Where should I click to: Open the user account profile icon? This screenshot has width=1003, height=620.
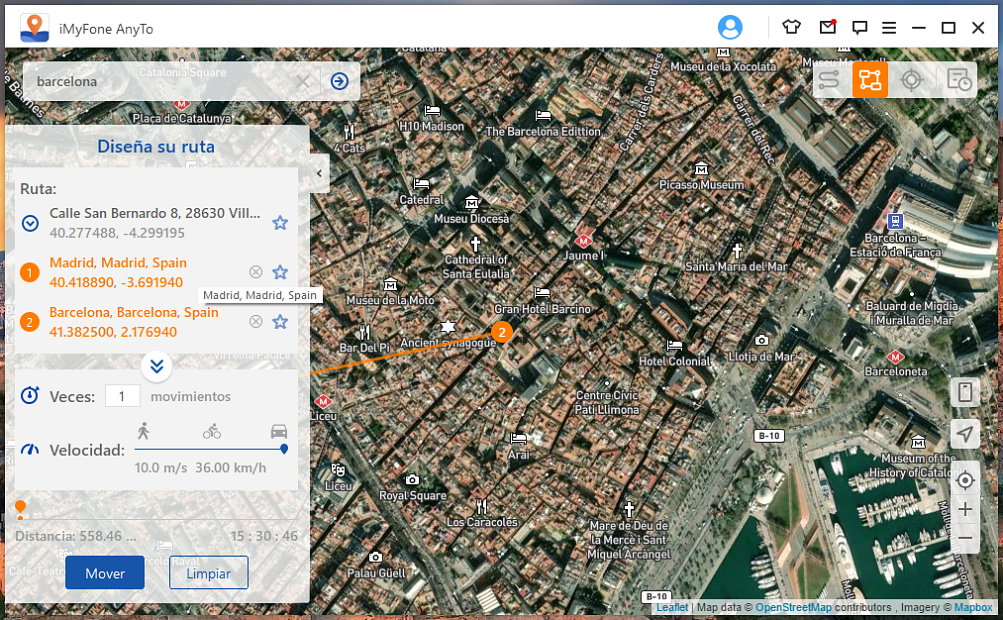click(730, 28)
